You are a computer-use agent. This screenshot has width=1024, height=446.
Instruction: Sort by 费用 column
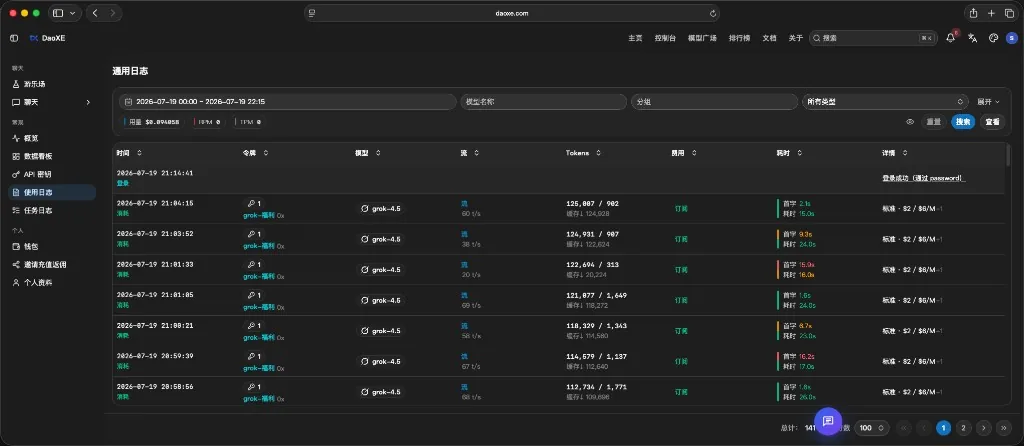pos(684,153)
